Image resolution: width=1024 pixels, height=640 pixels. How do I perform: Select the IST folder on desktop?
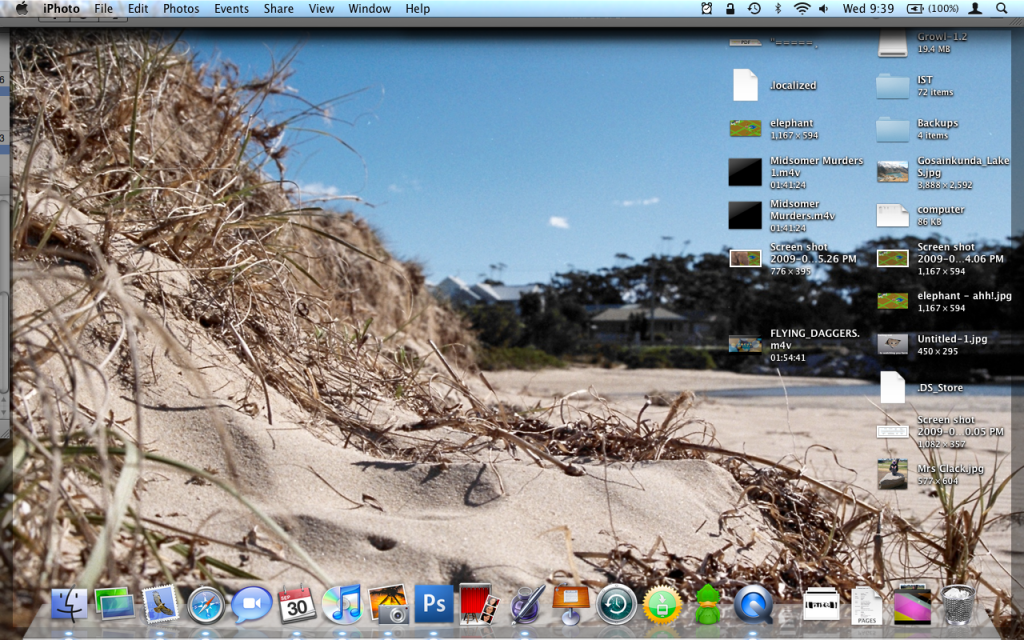pos(892,86)
